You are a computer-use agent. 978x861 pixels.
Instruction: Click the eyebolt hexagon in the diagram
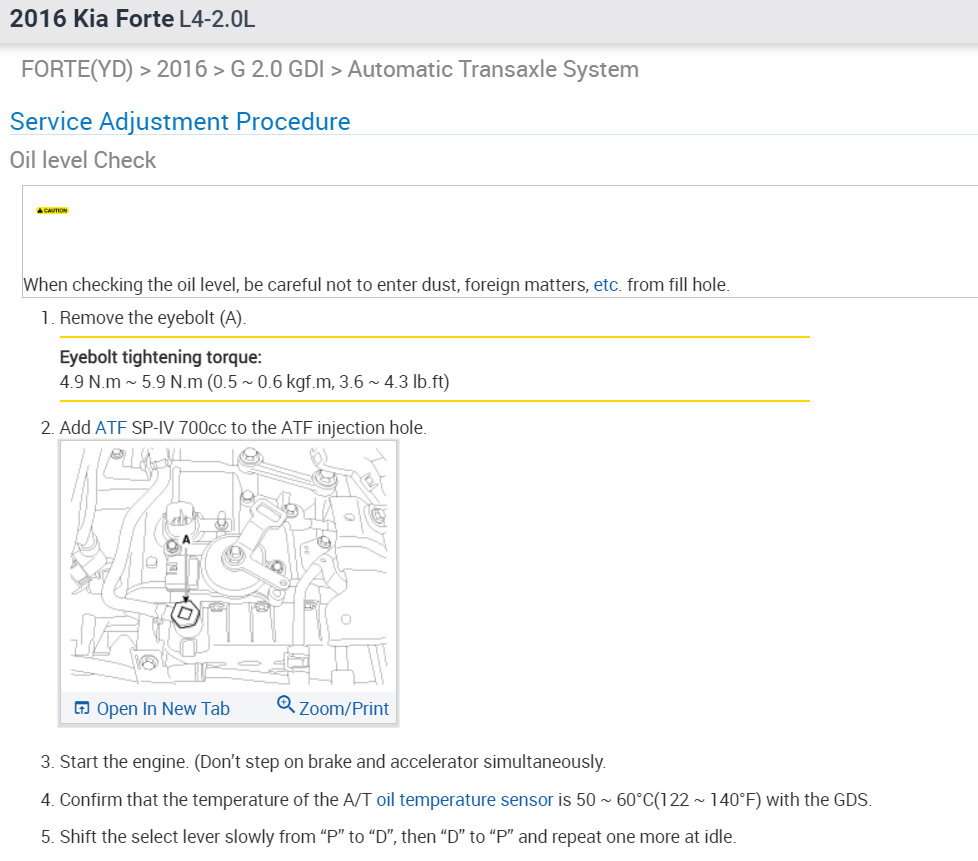[184, 614]
